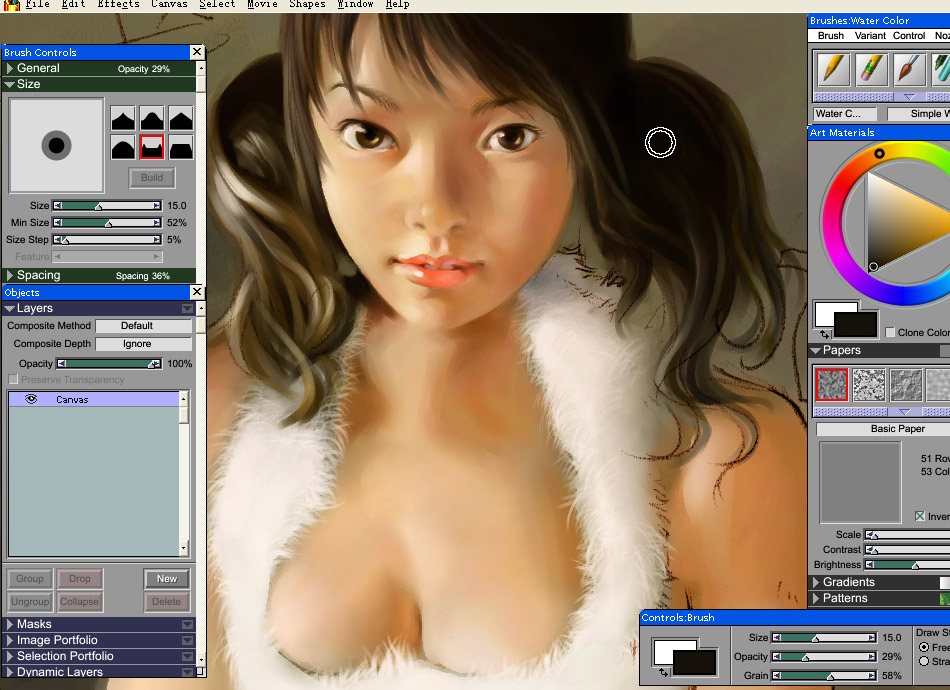Choose the sixth brush tip profile
The height and width of the screenshot is (690, 950).
click(181, 147)
